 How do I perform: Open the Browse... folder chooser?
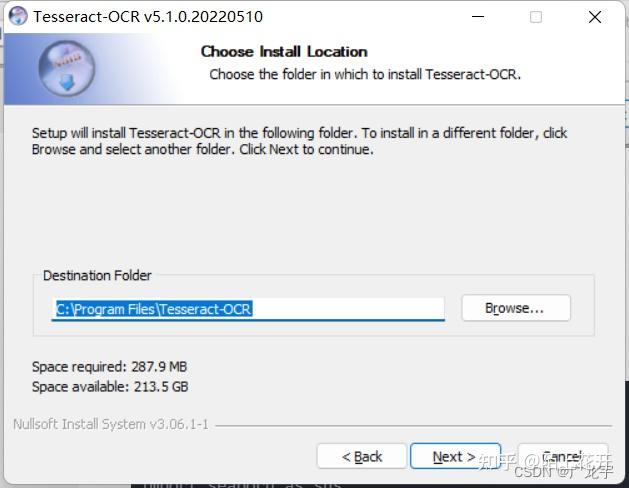[516, 308]
